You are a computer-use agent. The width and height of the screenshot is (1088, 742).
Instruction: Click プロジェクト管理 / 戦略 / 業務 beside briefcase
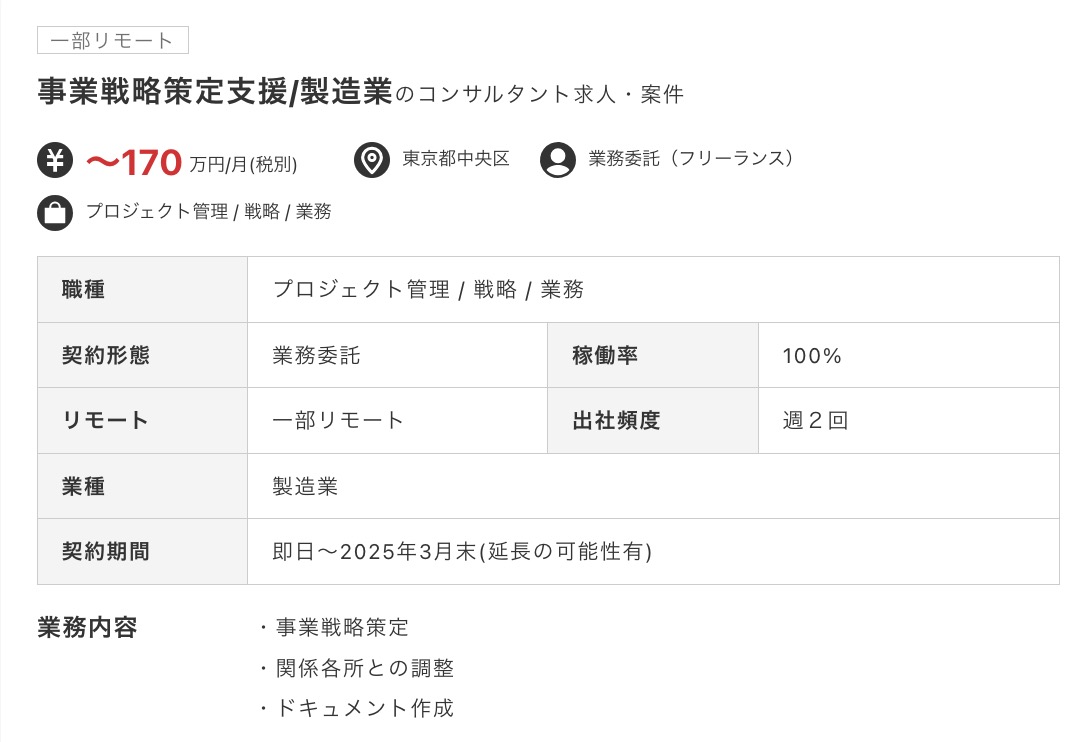click(208, 212)
